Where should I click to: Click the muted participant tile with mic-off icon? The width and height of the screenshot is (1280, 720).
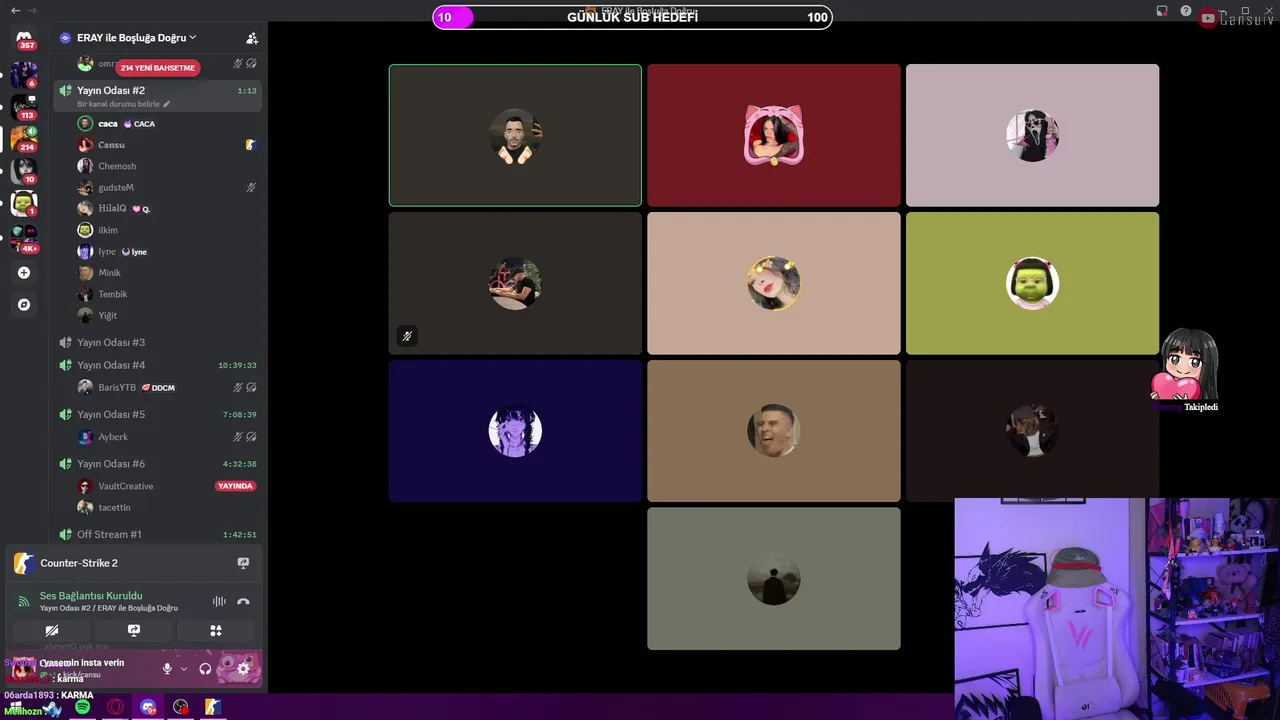[515, 283]
